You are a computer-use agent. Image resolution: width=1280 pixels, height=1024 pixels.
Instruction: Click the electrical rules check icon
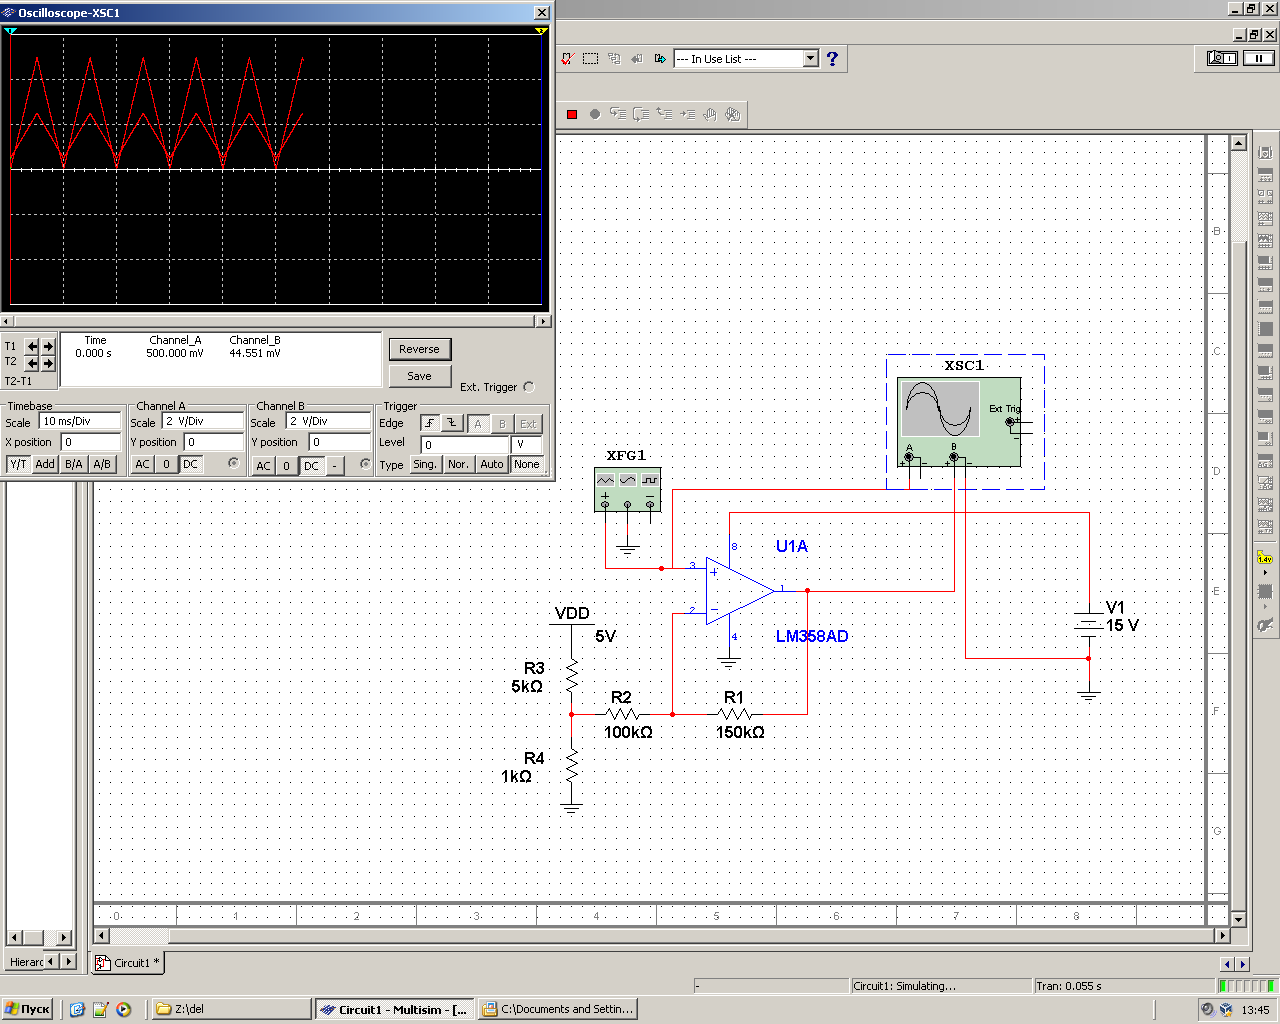pyautogui.click(x=567, y=59)
